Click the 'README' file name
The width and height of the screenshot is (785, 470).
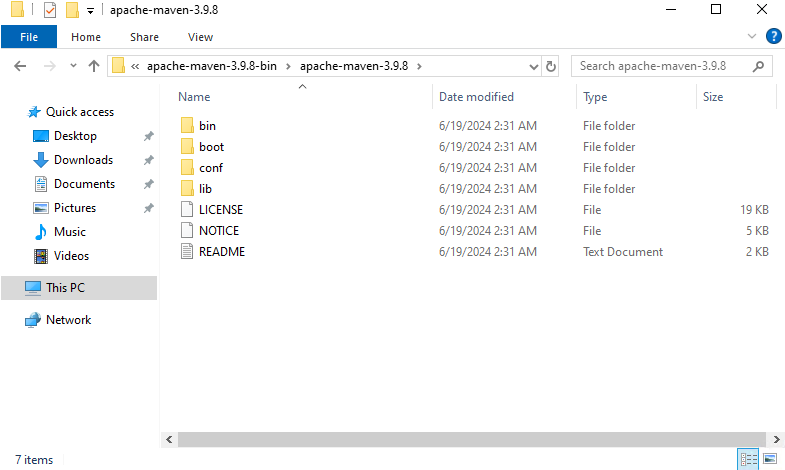click(x=222, y=252)
